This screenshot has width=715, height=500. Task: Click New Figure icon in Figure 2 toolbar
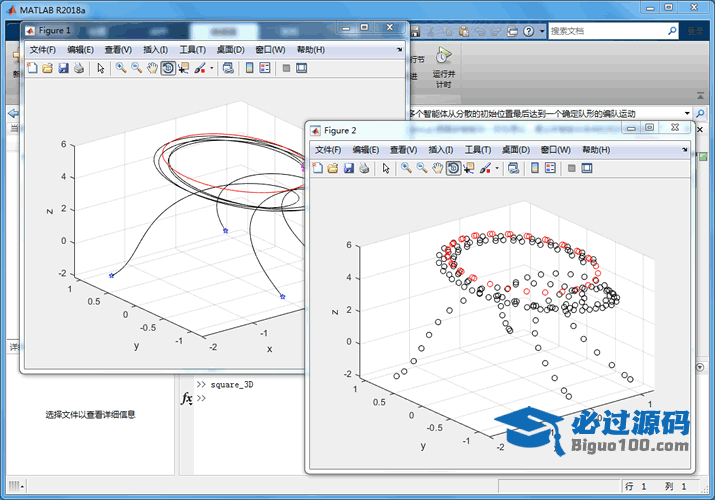click(317, 168)
